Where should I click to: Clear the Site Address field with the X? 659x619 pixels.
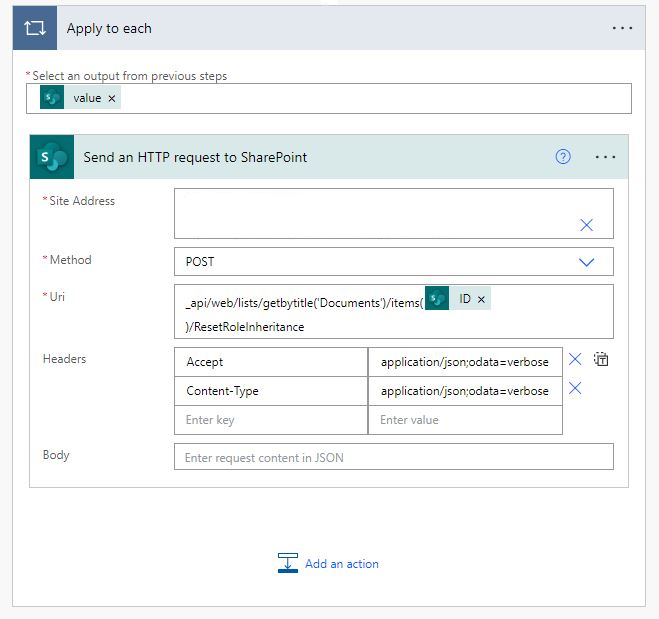[x=586, y=225]
